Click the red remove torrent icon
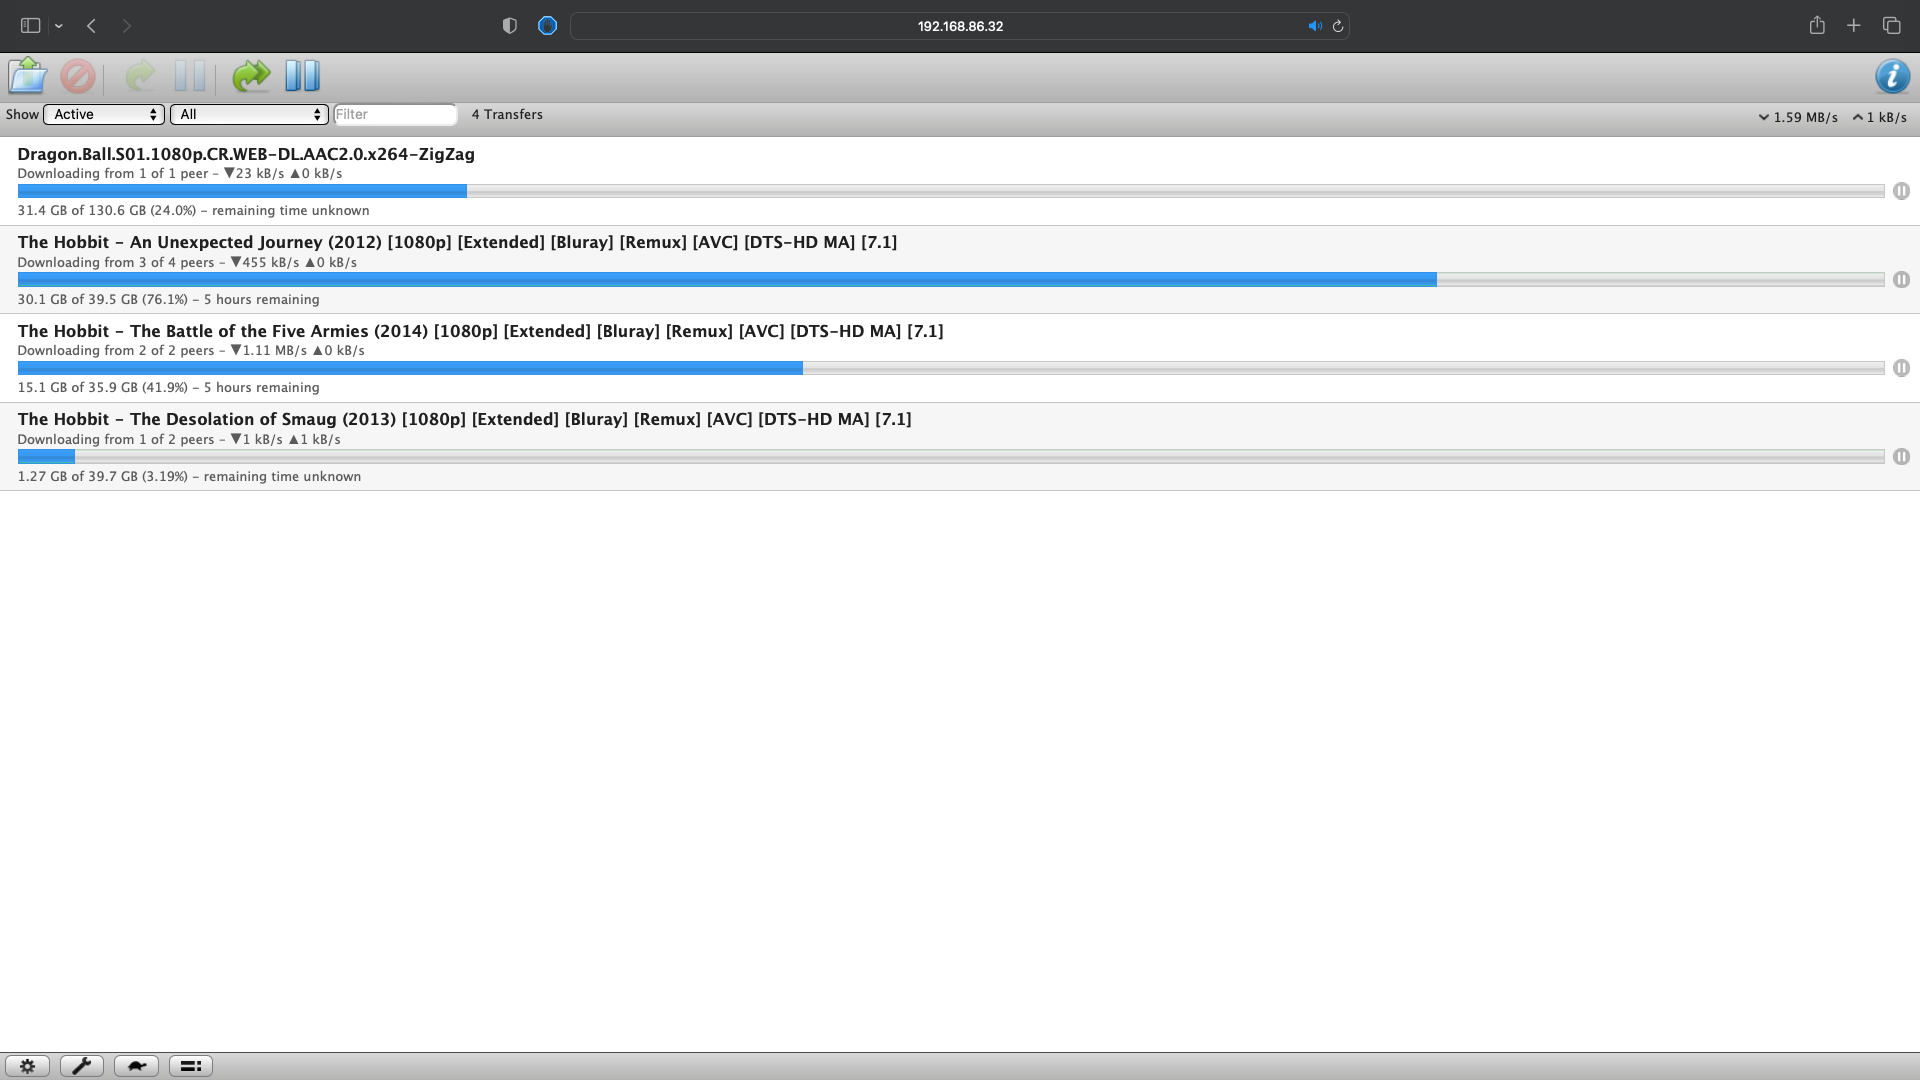Viewport: 1920px width, 1080px height. coord(78,76)
